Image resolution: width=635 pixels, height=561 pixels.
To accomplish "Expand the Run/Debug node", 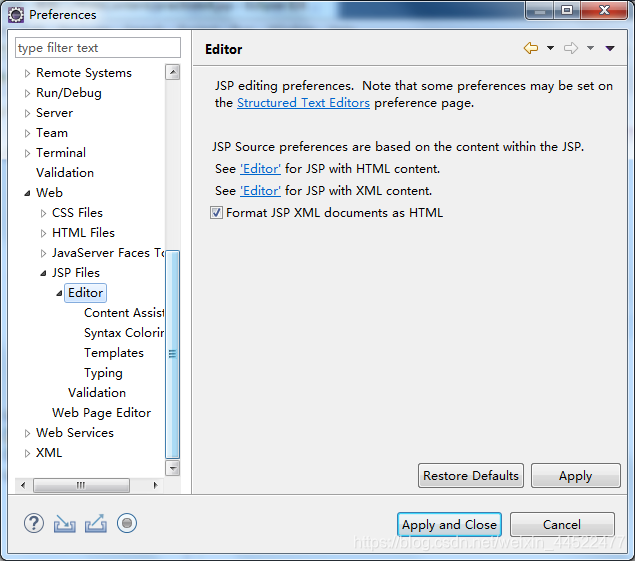I will tap(27, 94).
